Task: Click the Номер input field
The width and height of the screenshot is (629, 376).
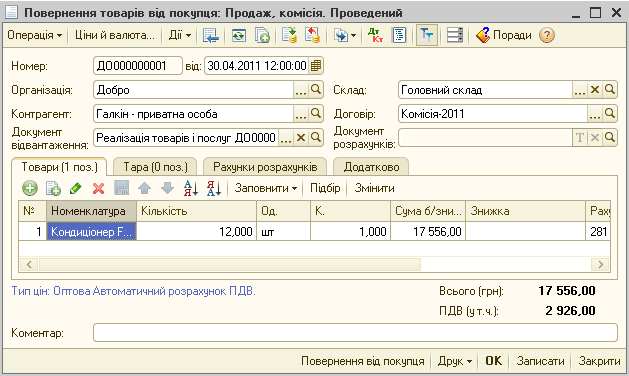Action: [138, 65]
